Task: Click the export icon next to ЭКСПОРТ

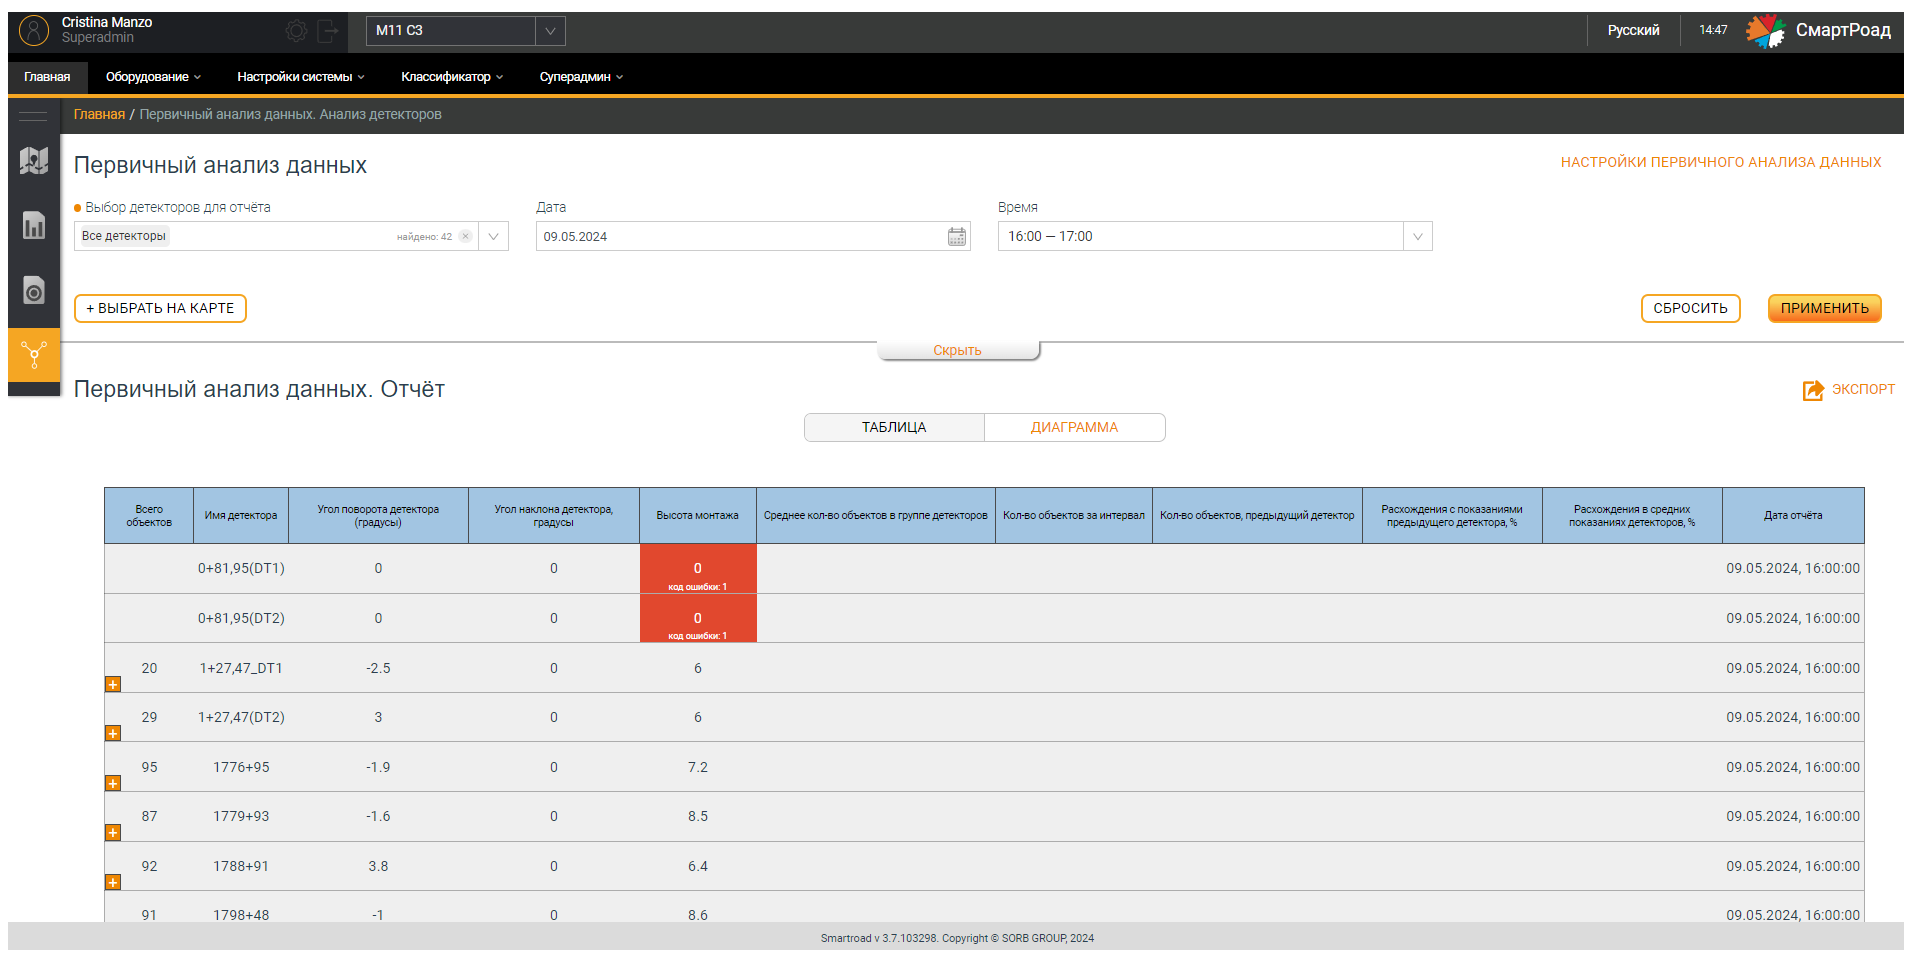Action: (1813, 390)
